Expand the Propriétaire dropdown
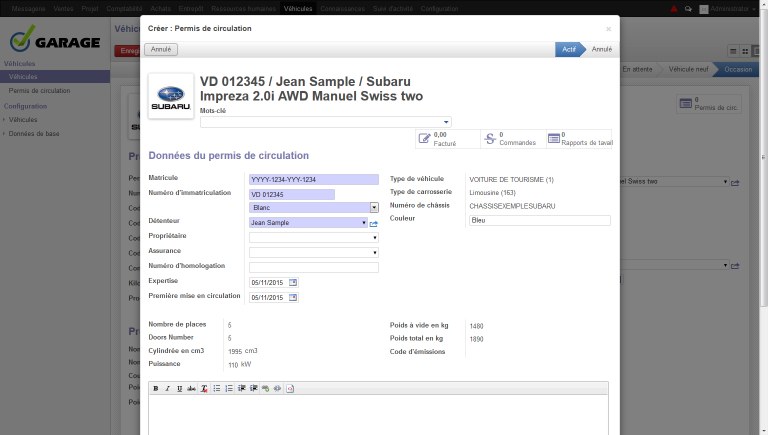Screen dimensions: 768x435 click(374, 238)
